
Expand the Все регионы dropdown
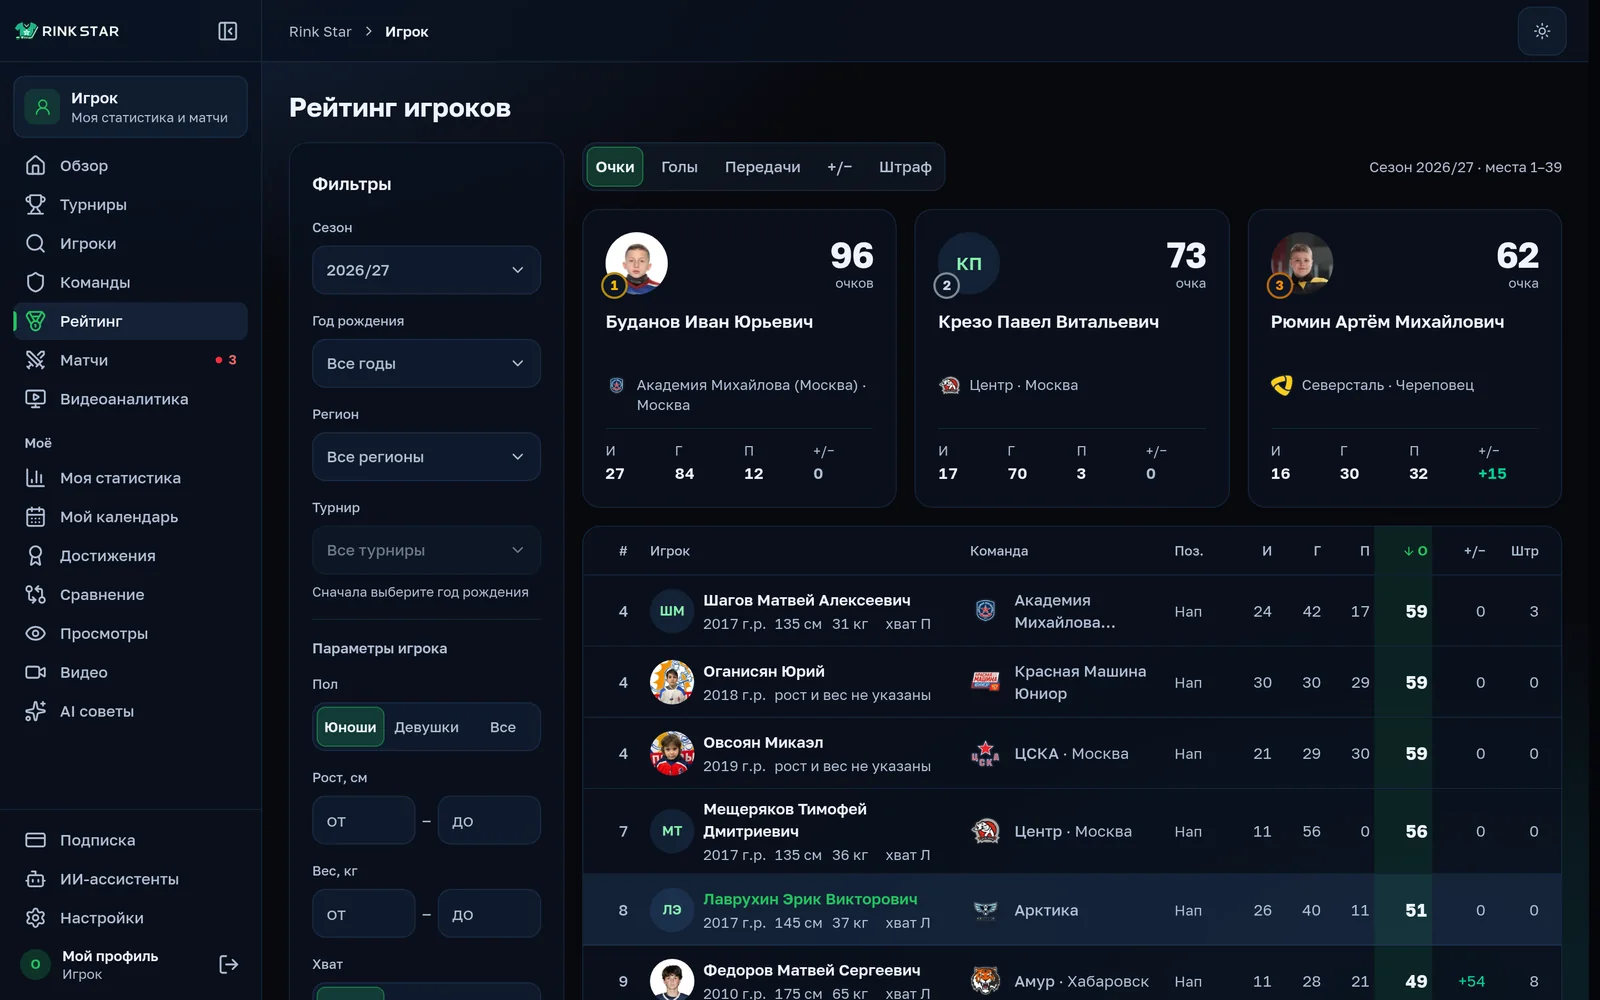pyautogui.click(x=426, y=457)
